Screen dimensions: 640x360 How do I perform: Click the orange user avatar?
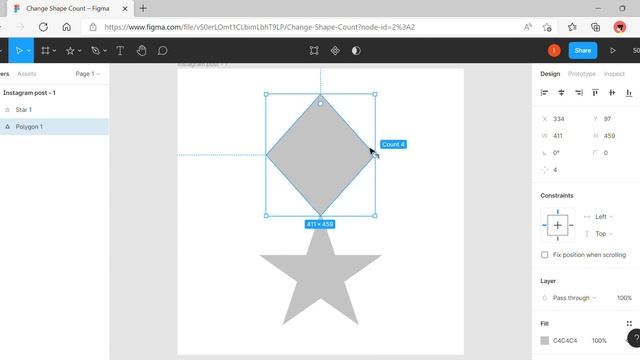[554, 51]
